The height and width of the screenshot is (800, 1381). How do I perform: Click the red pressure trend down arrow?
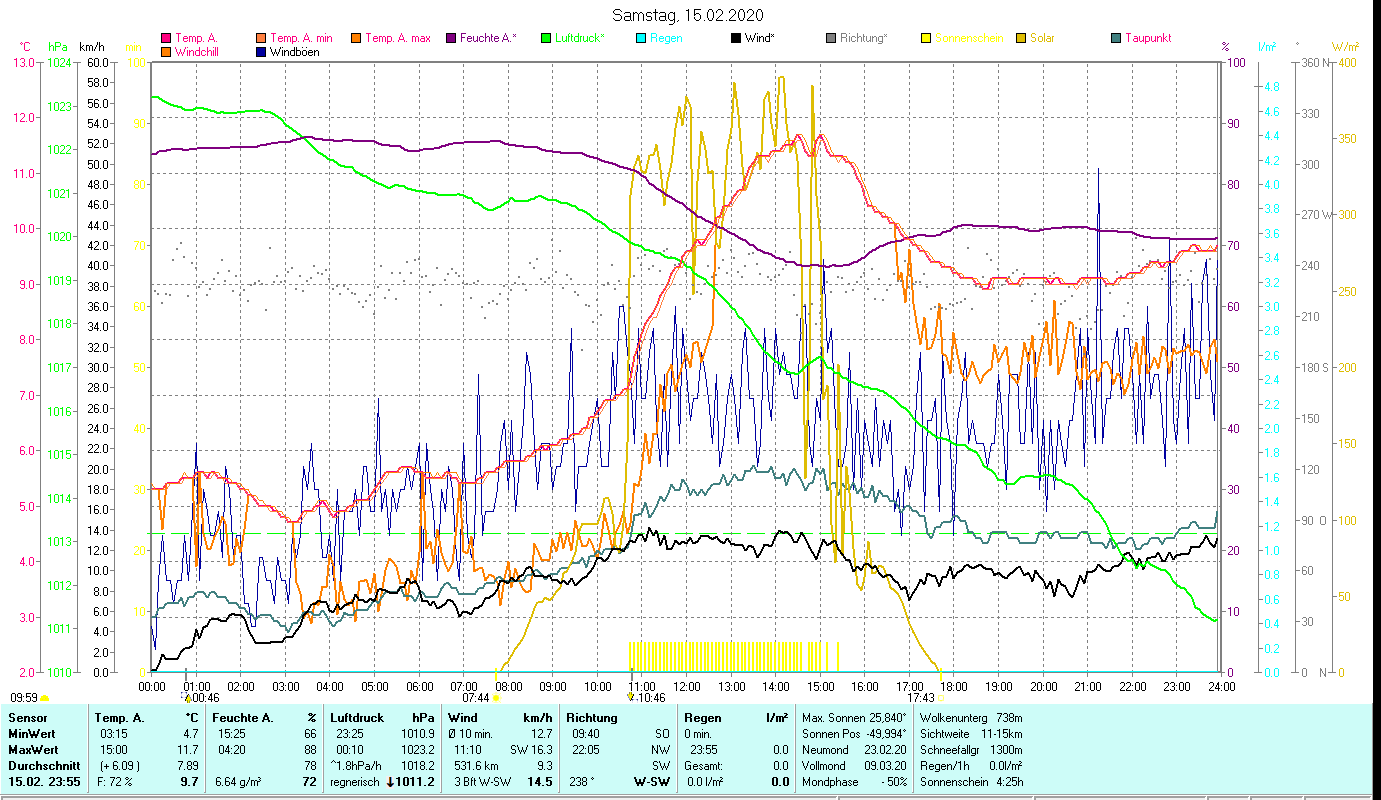[390, 781]
